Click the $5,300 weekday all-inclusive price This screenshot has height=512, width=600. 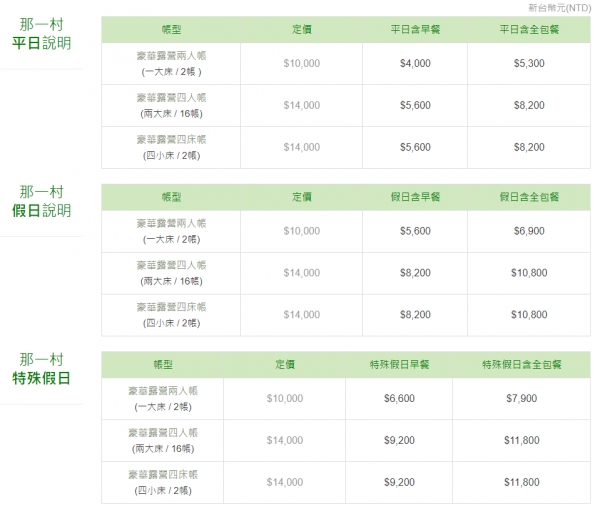[528, 63]
